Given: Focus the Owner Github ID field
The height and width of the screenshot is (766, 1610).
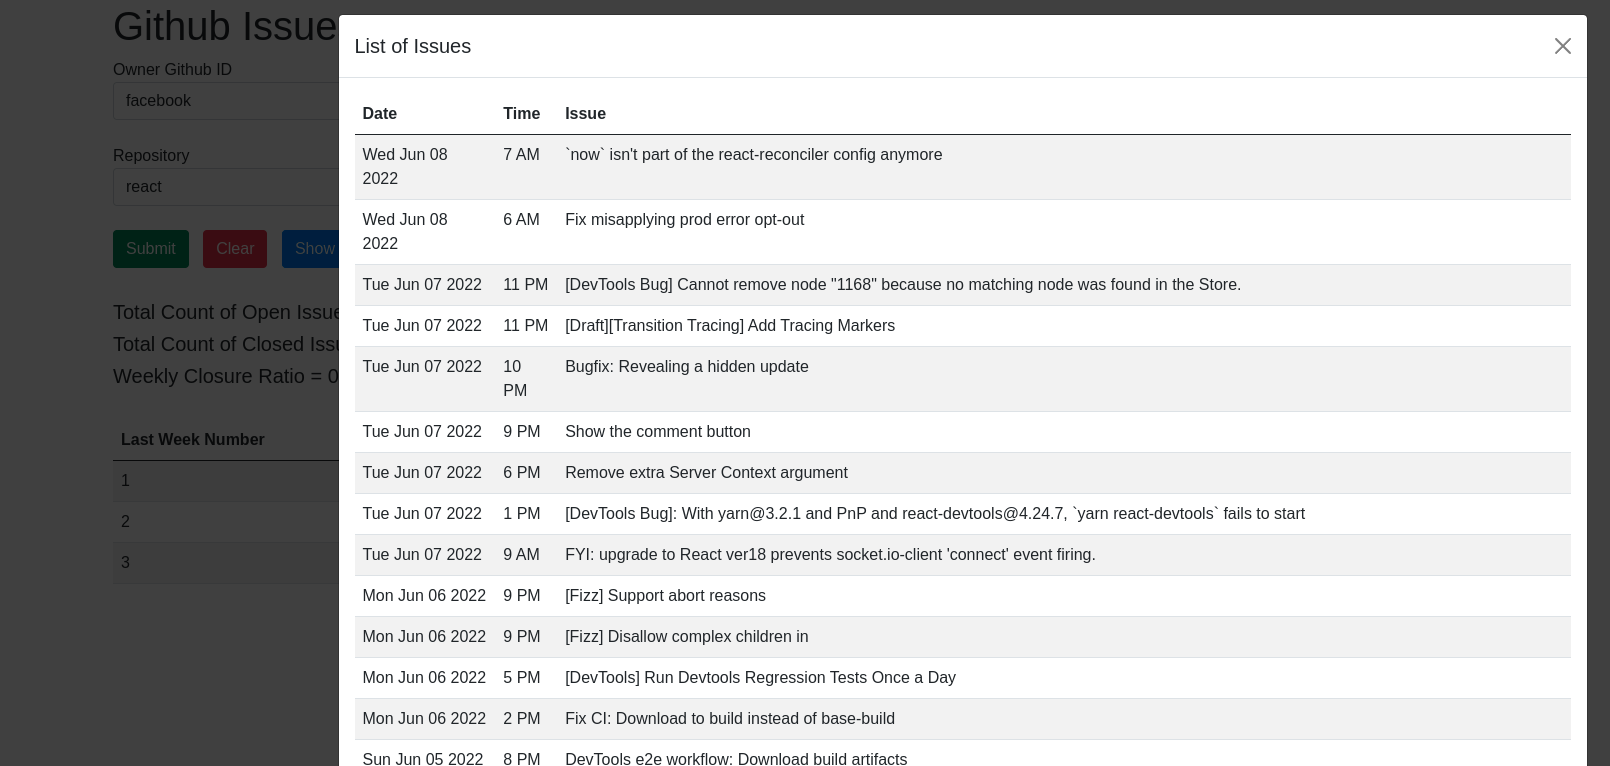Looking at the screenshot, I should pos(226,101).
